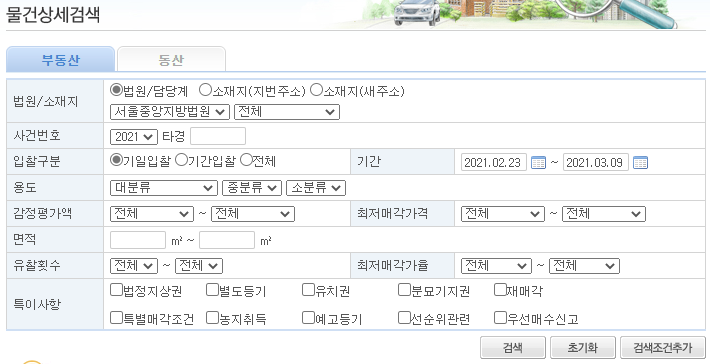
Task: Focus the maximum 면적 area field
Action: tap(227, 240)
